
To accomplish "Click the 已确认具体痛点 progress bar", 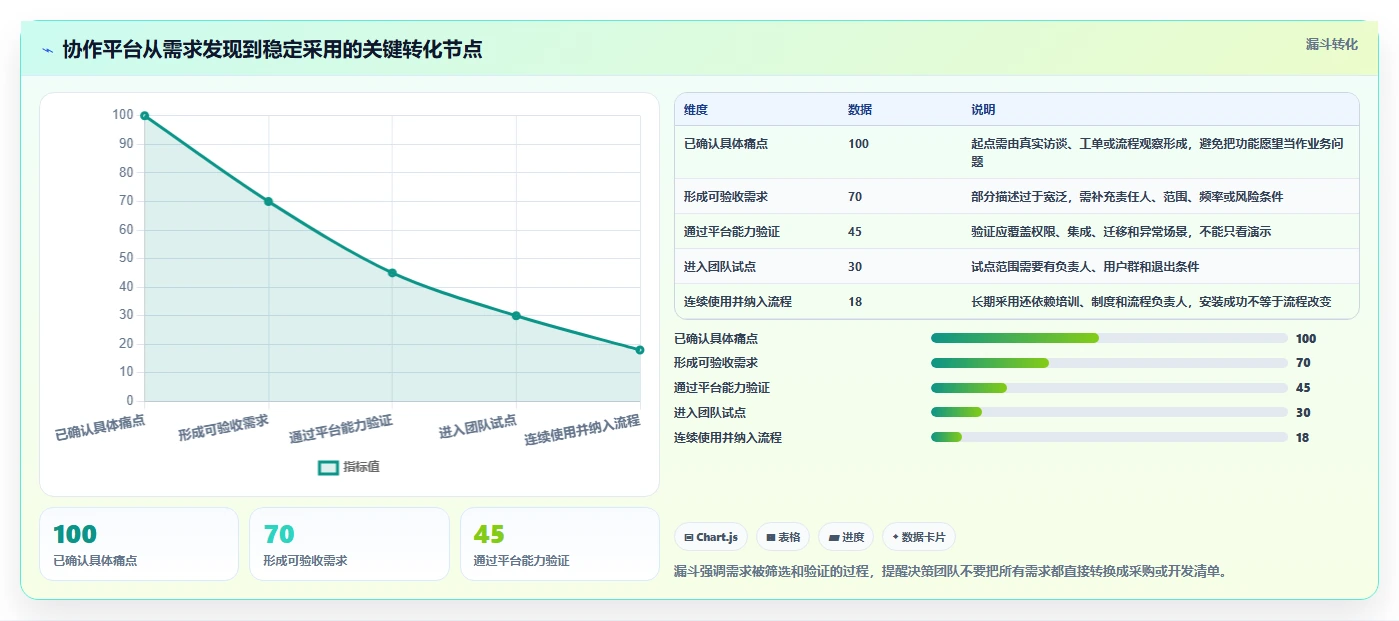I will (1109, 339).
